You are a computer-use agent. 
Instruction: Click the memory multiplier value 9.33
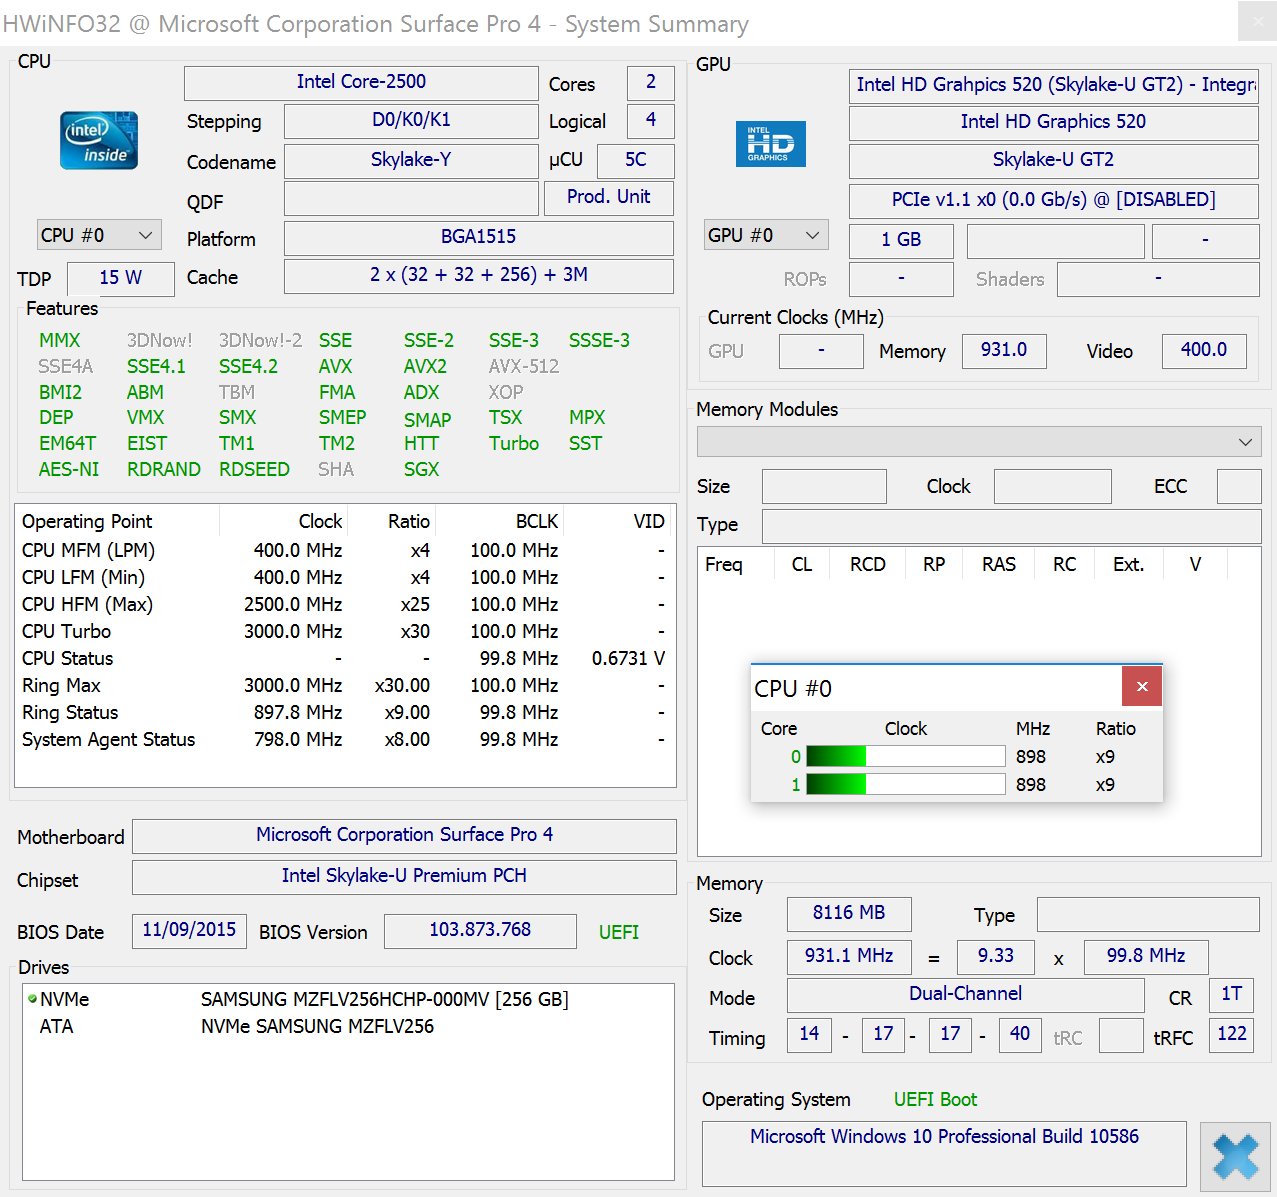click(x=996, y=957)
